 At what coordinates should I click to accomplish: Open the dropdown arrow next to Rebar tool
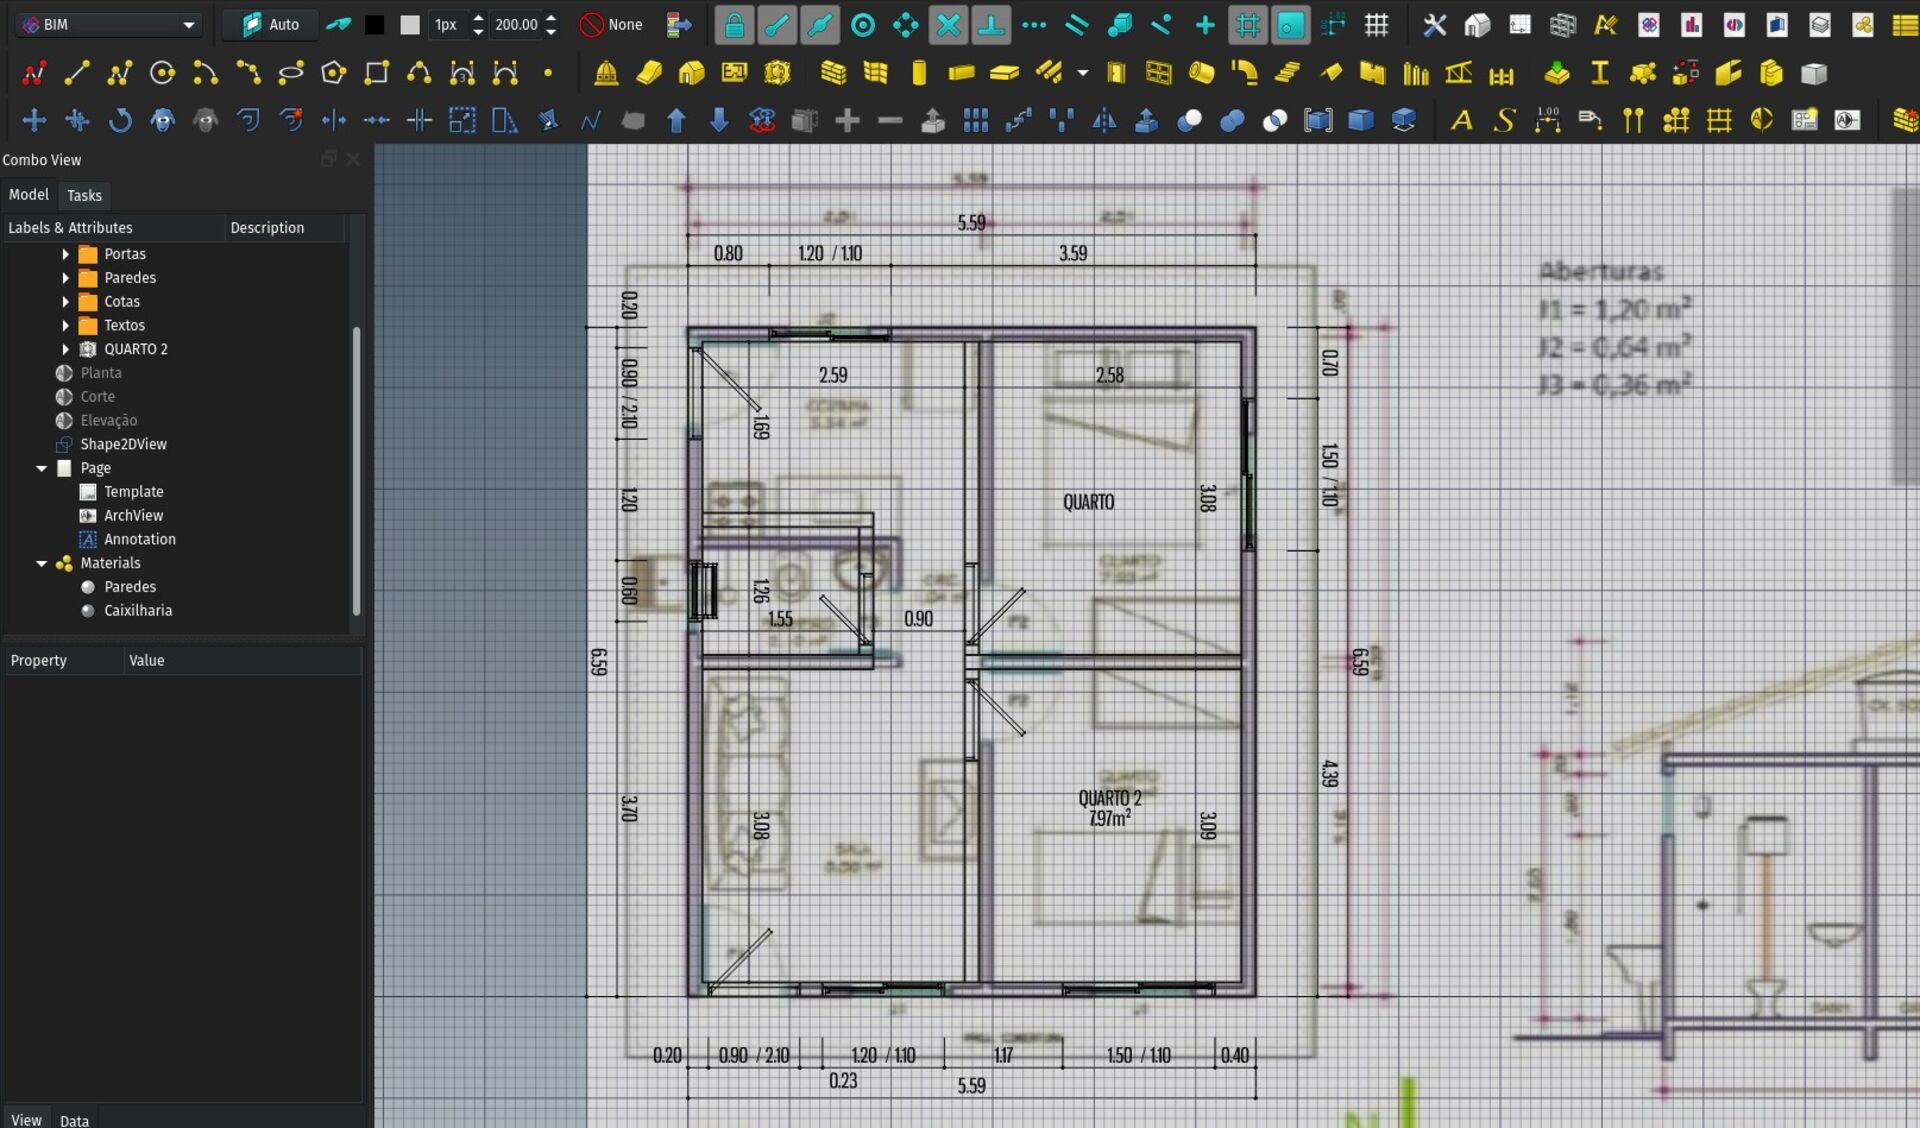[x=1083, y=73]
